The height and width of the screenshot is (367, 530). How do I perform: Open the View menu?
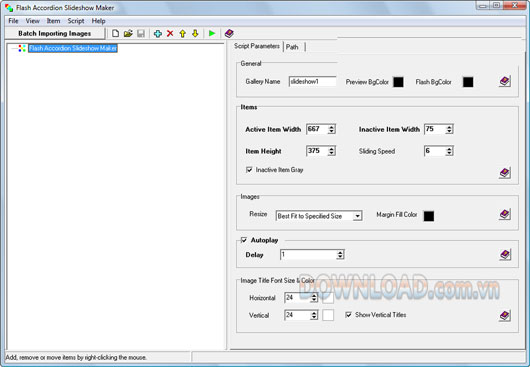coord(32,21)
